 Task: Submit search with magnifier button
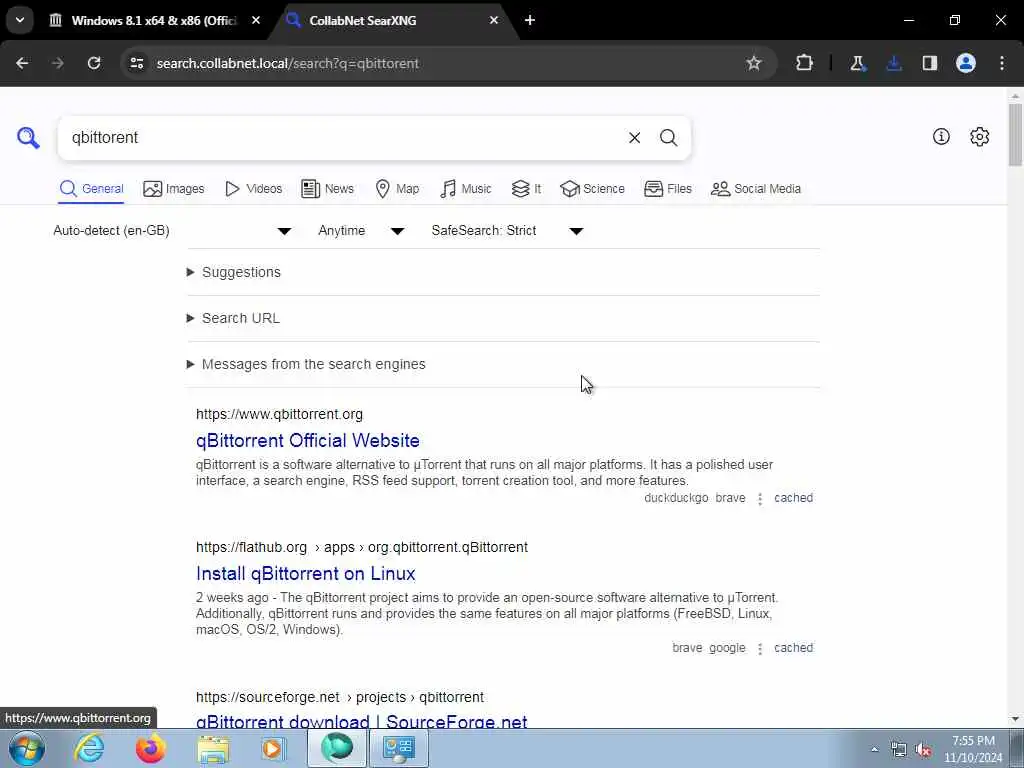click(x=668, y=138)
